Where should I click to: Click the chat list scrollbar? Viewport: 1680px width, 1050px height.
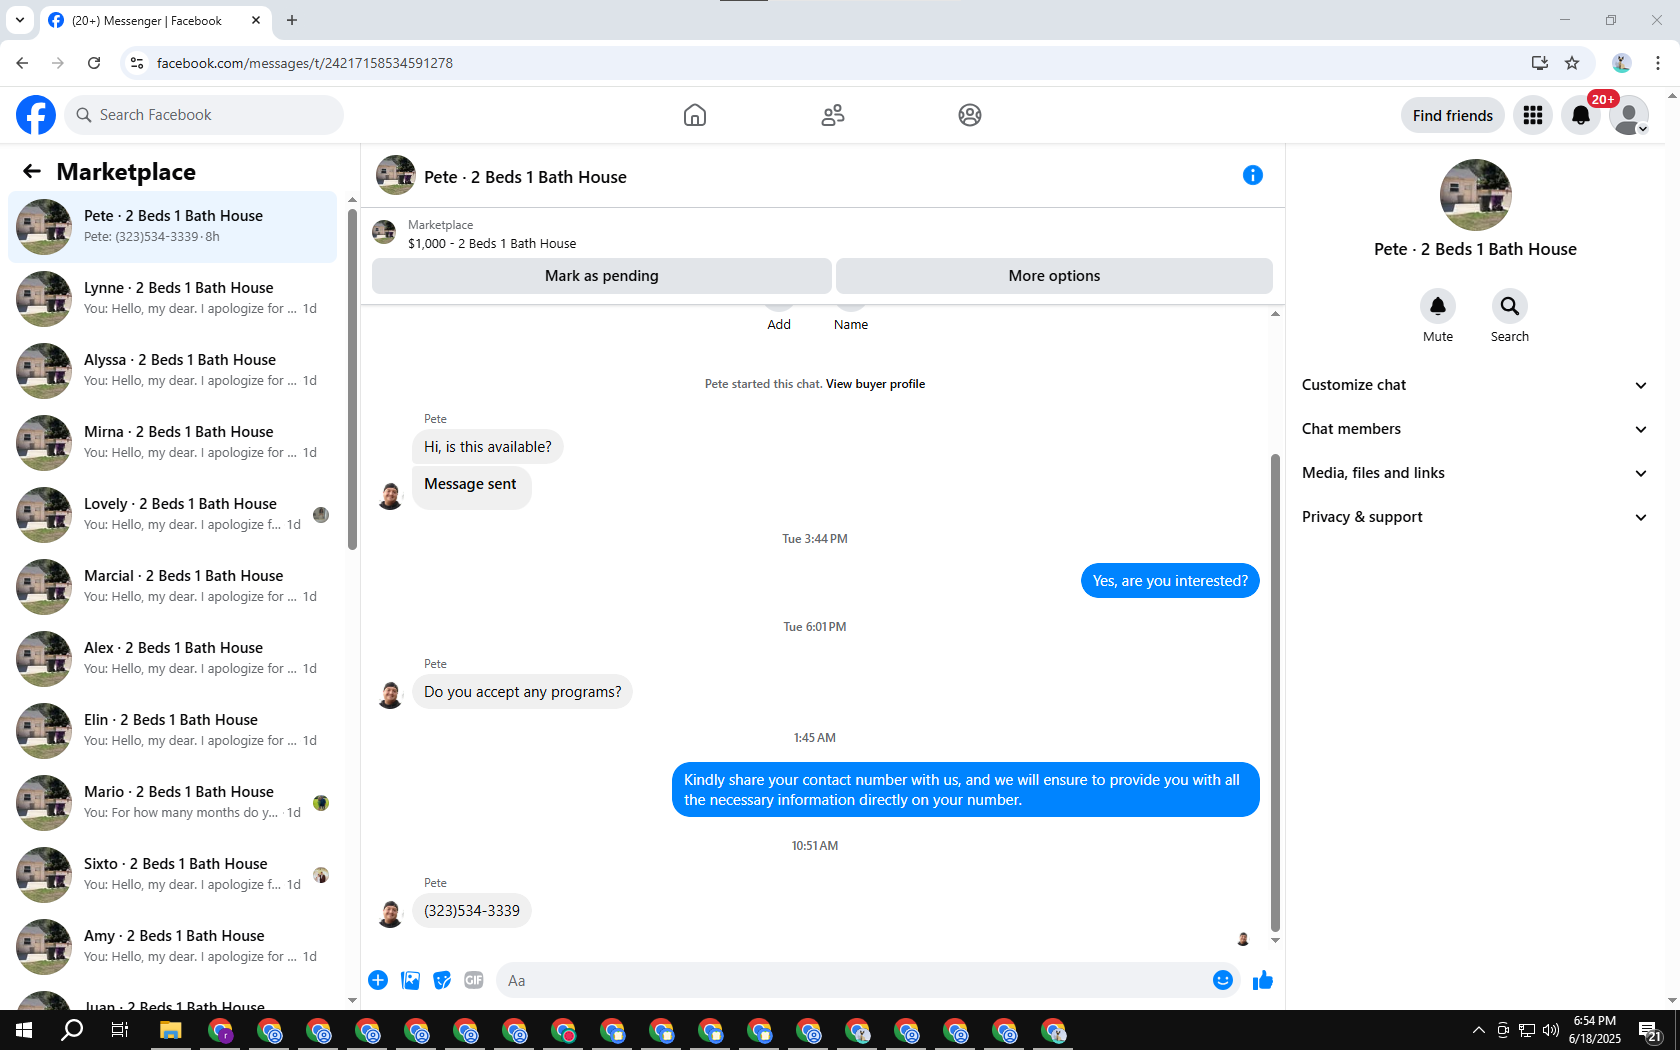(x=352, y=378)
